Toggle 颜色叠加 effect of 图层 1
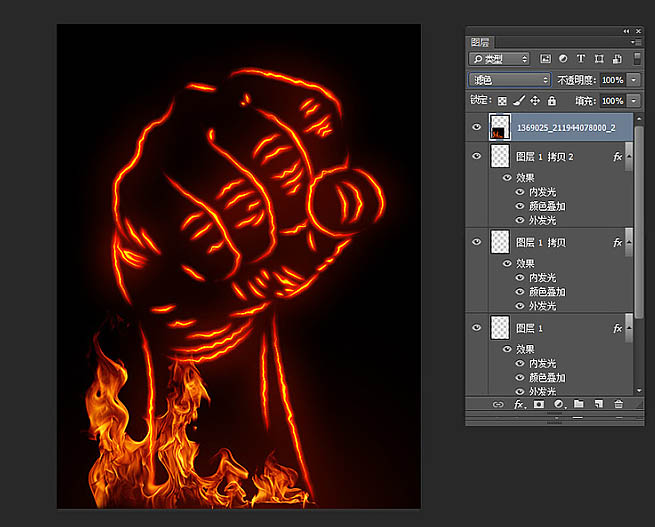This screenshot has width=655, height=527. click(520, 378)
